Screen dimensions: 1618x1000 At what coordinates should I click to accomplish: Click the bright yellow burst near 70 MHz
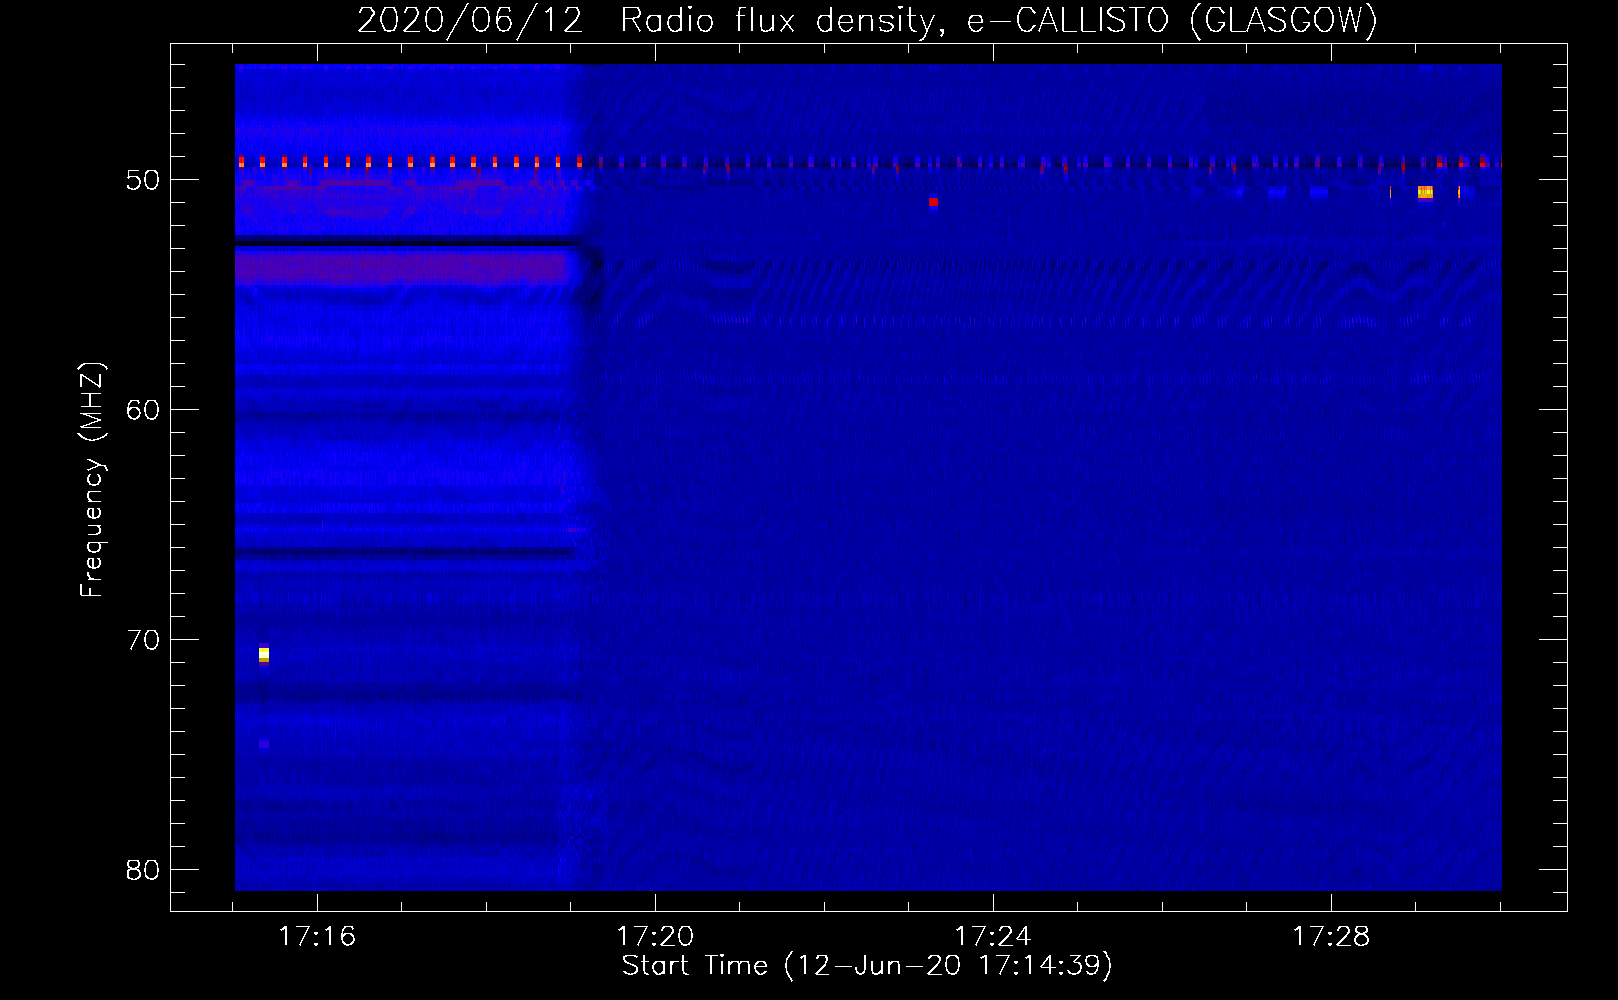point(264,654)
